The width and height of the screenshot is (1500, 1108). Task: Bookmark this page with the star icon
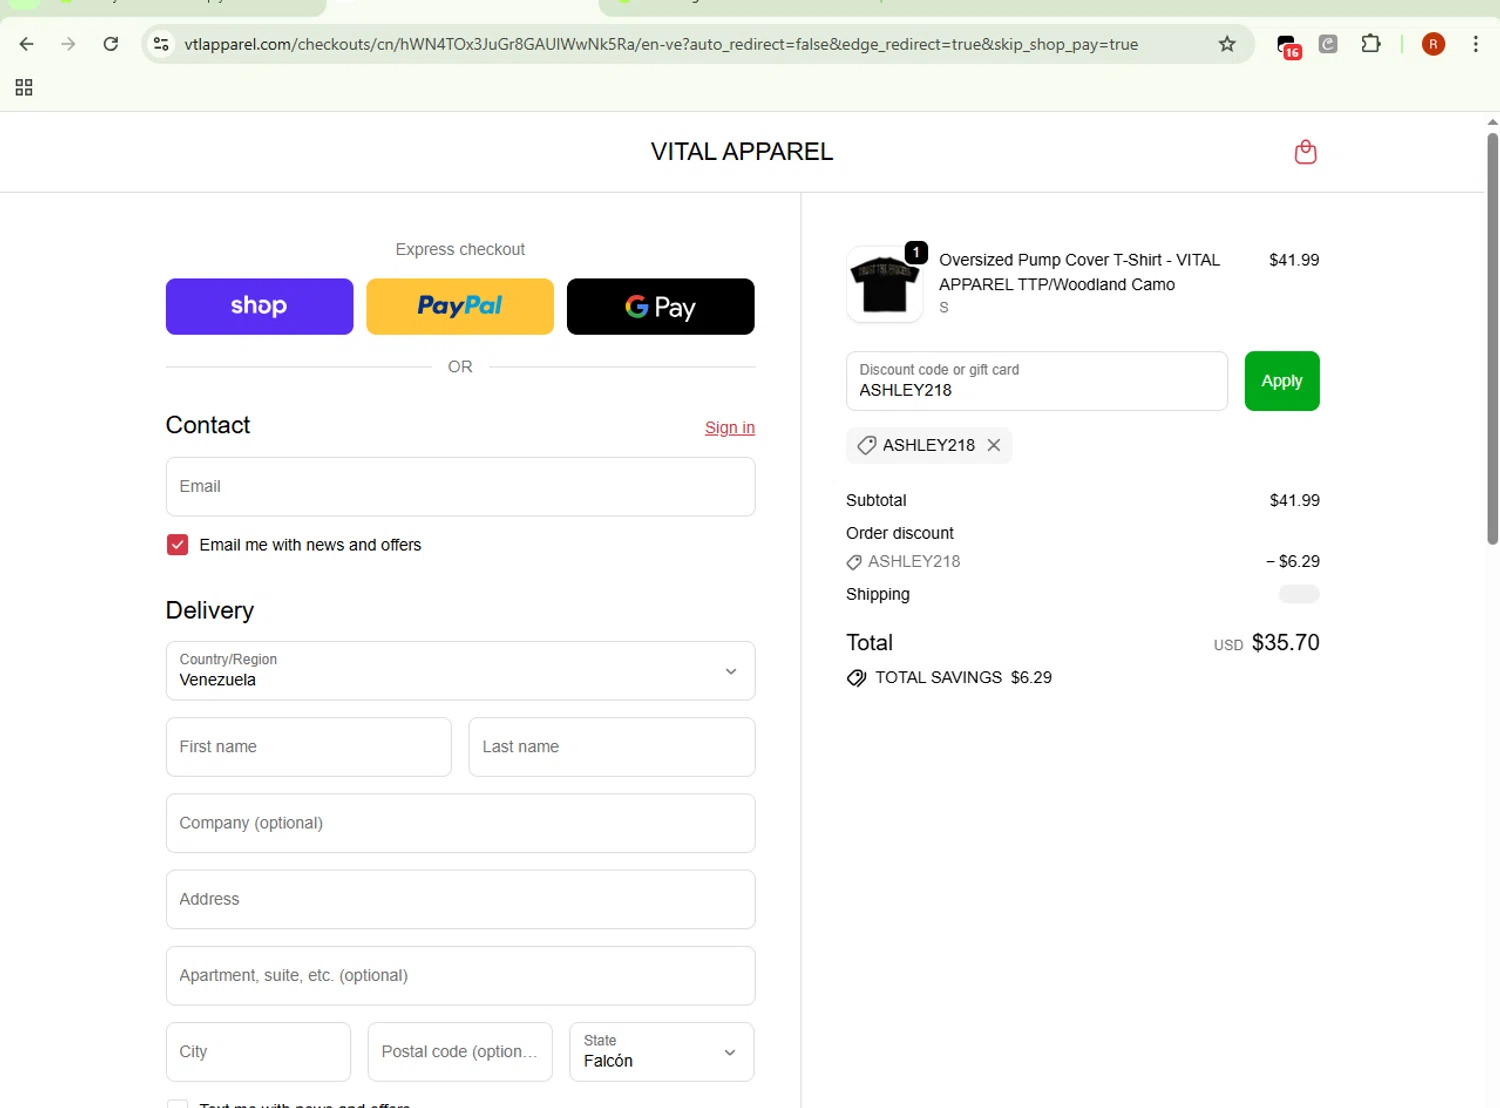(x=1227, y=44)
